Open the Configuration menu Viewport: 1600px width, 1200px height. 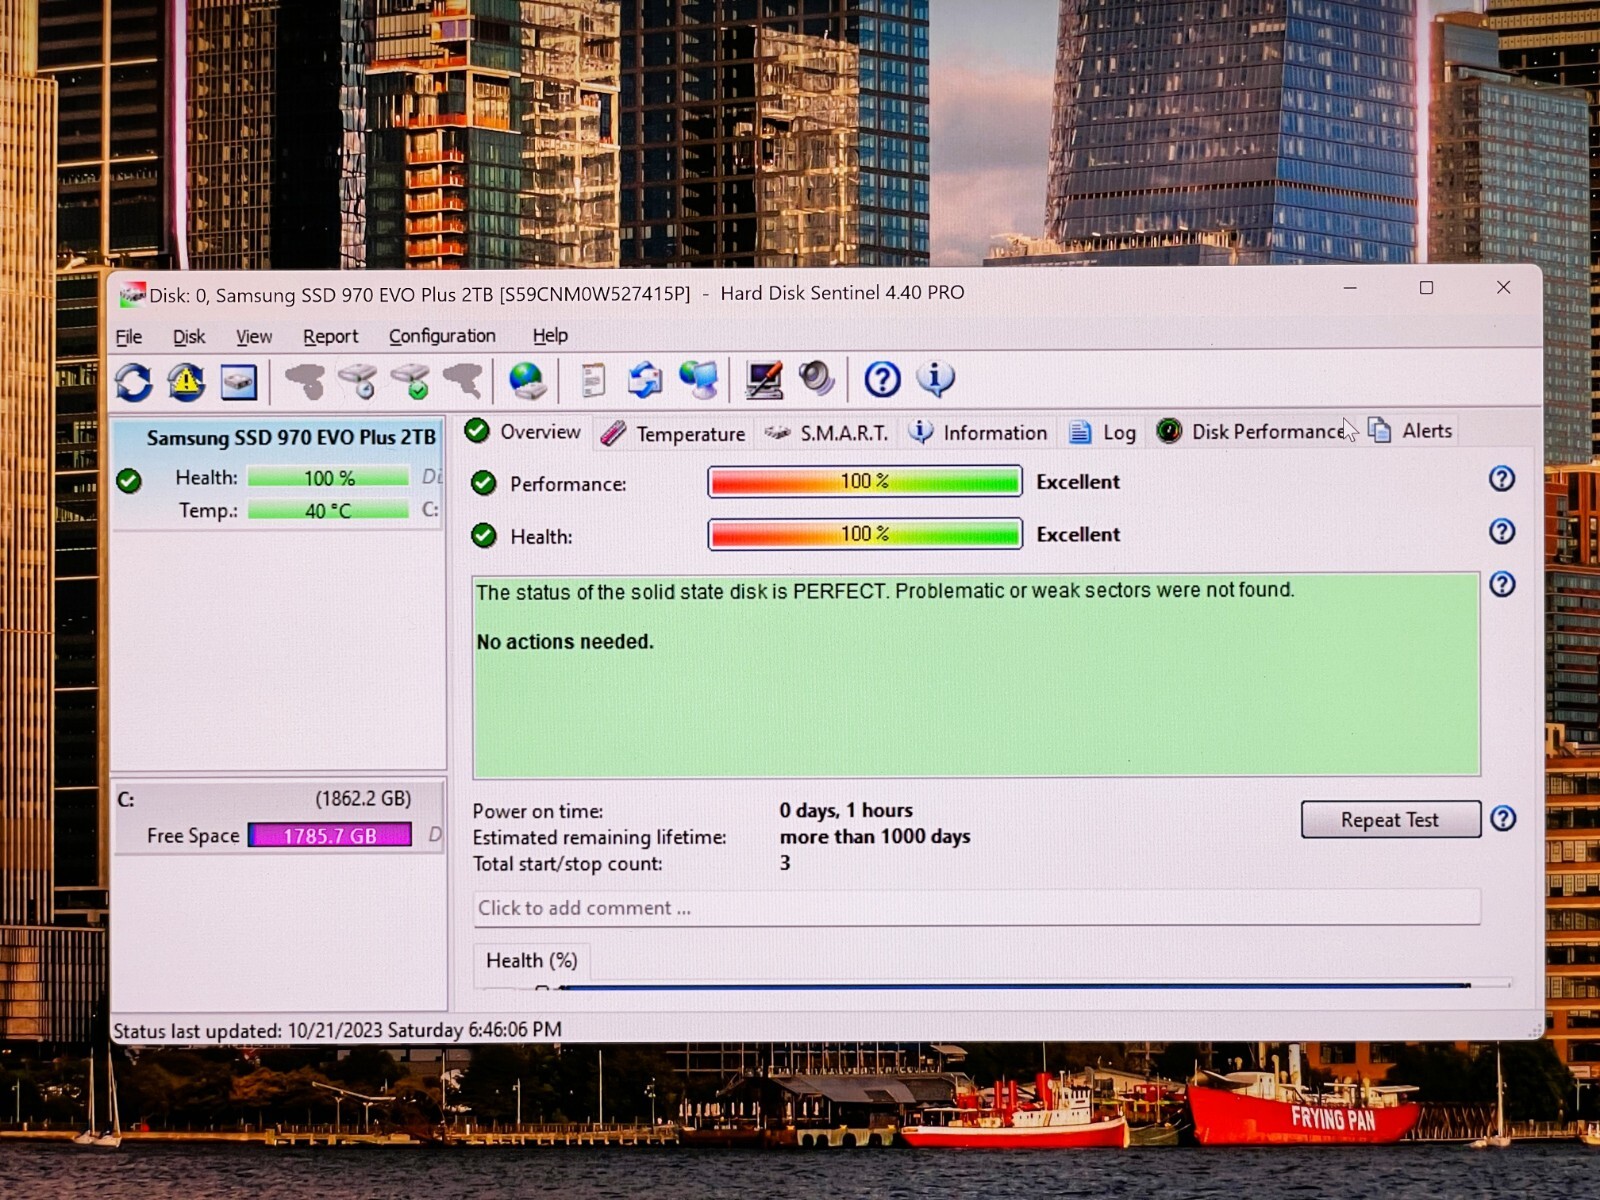pos(442,336)
